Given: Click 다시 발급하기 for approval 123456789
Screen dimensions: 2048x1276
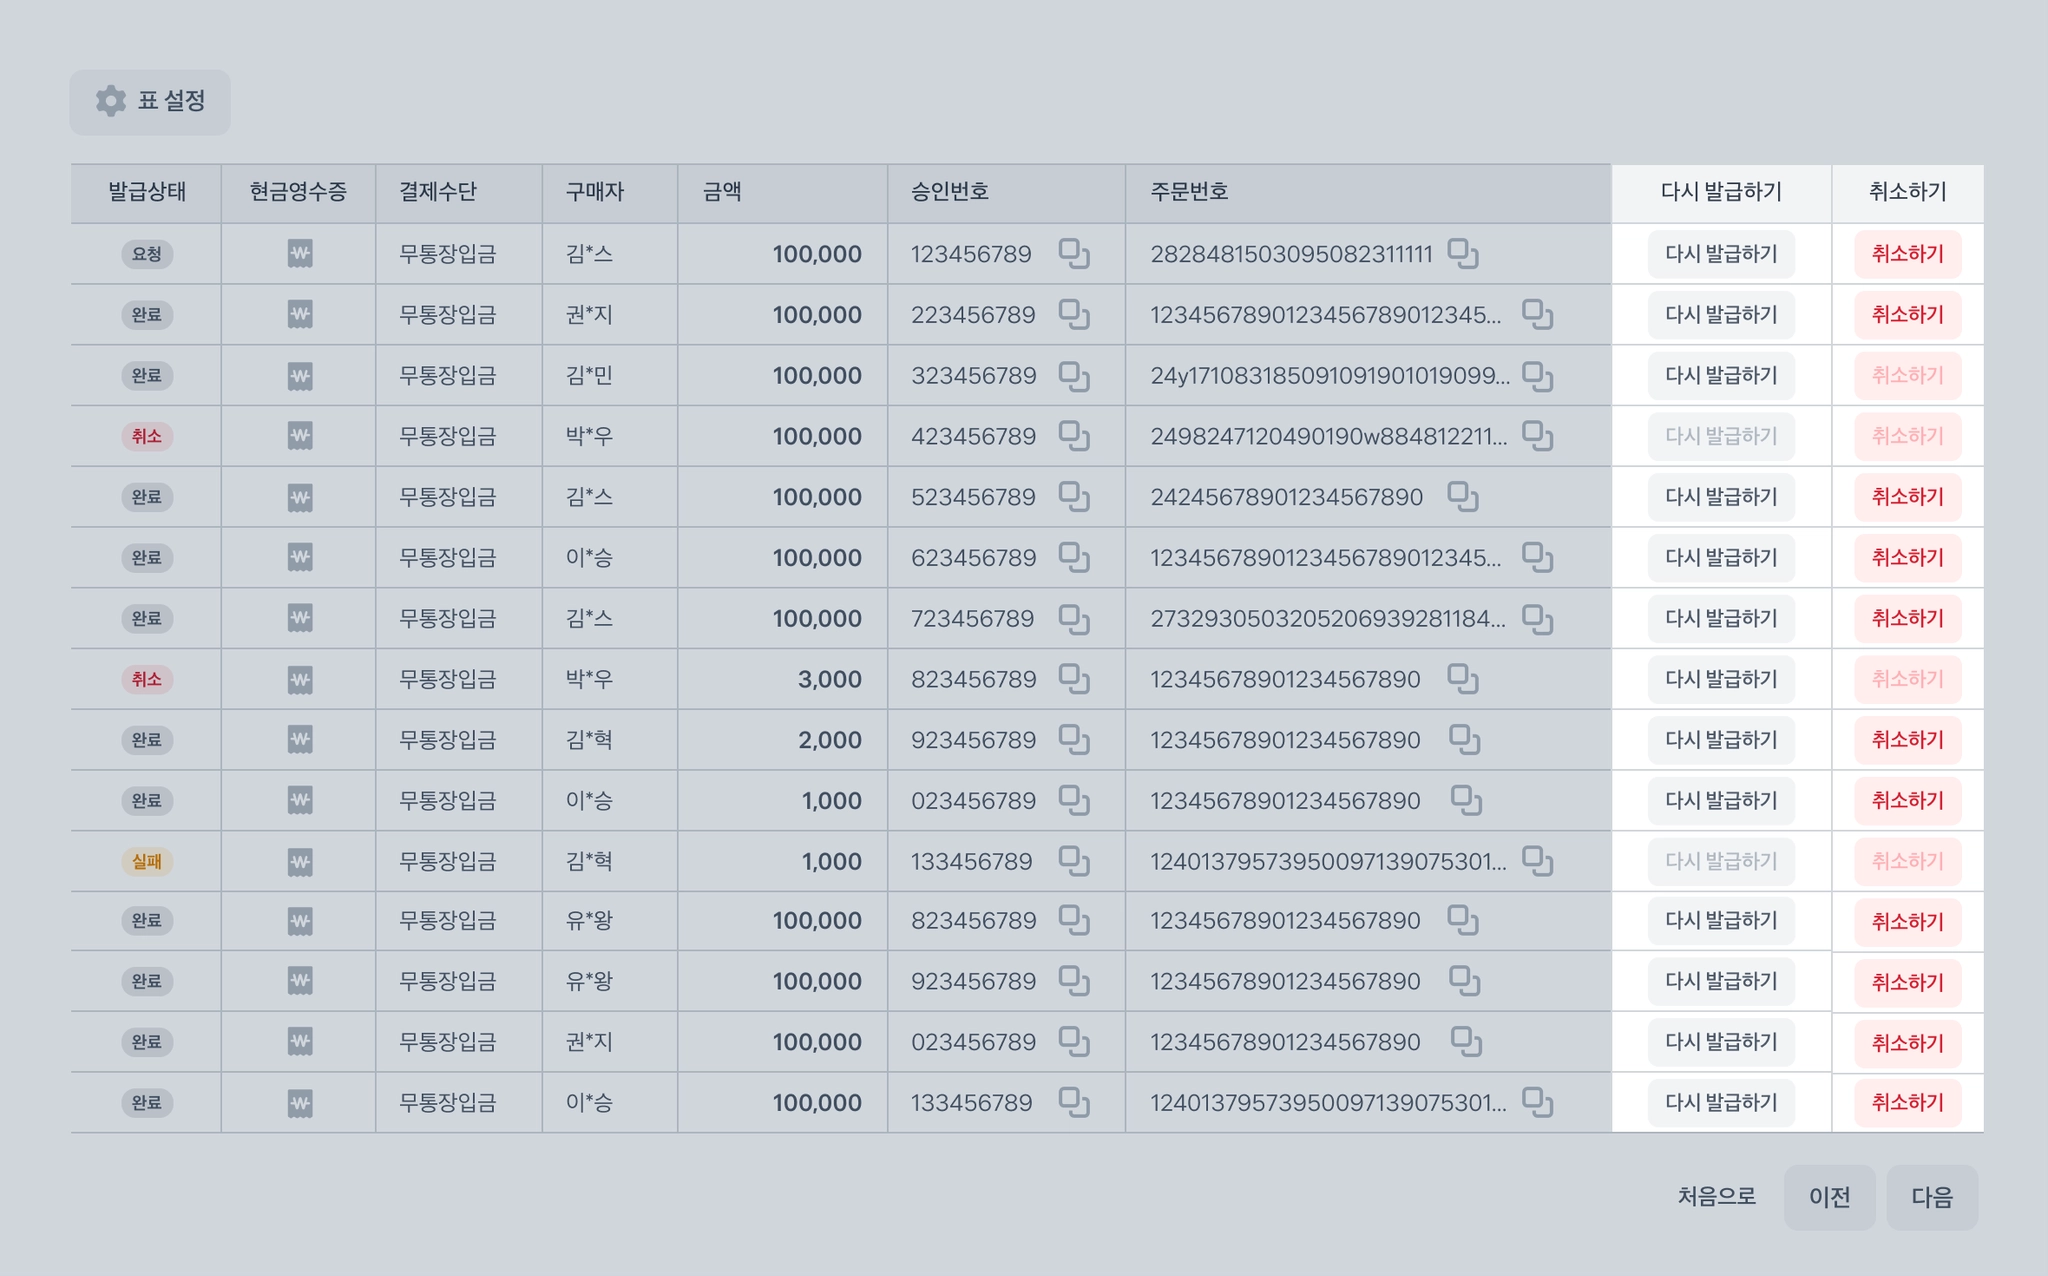Looking at the screenshot, I should pyautogui.click(x=1721, y=254).
